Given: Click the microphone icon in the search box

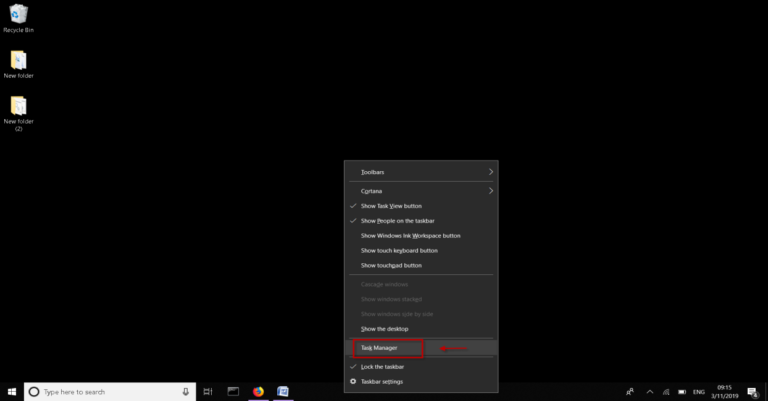Looking at the screenshot, I should (185, 391).
